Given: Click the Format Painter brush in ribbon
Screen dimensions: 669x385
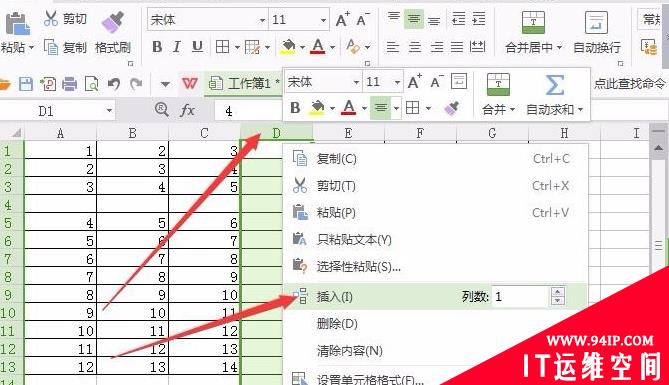Looking at the screenshot, I should [113, 22].
